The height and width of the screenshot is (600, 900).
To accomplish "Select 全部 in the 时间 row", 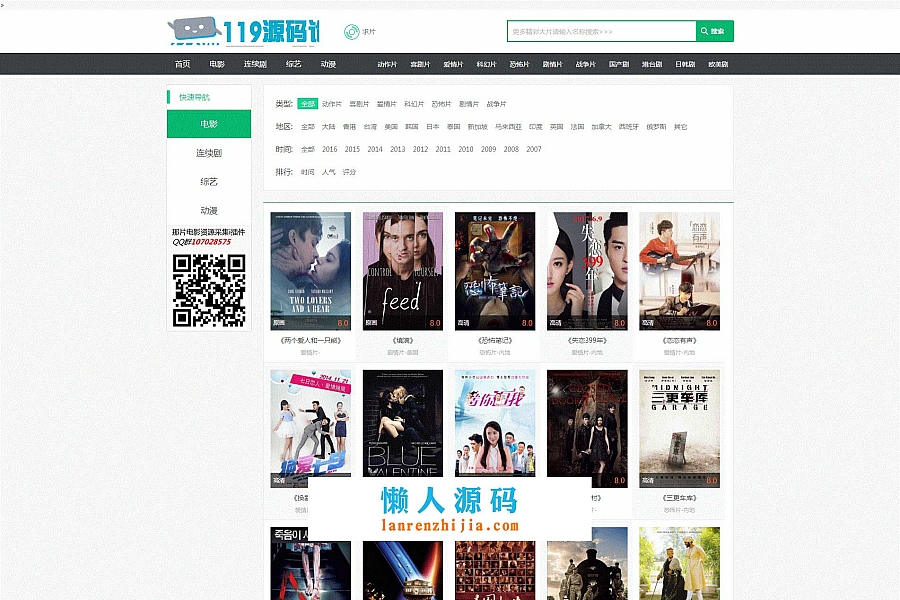I will 308,149.
